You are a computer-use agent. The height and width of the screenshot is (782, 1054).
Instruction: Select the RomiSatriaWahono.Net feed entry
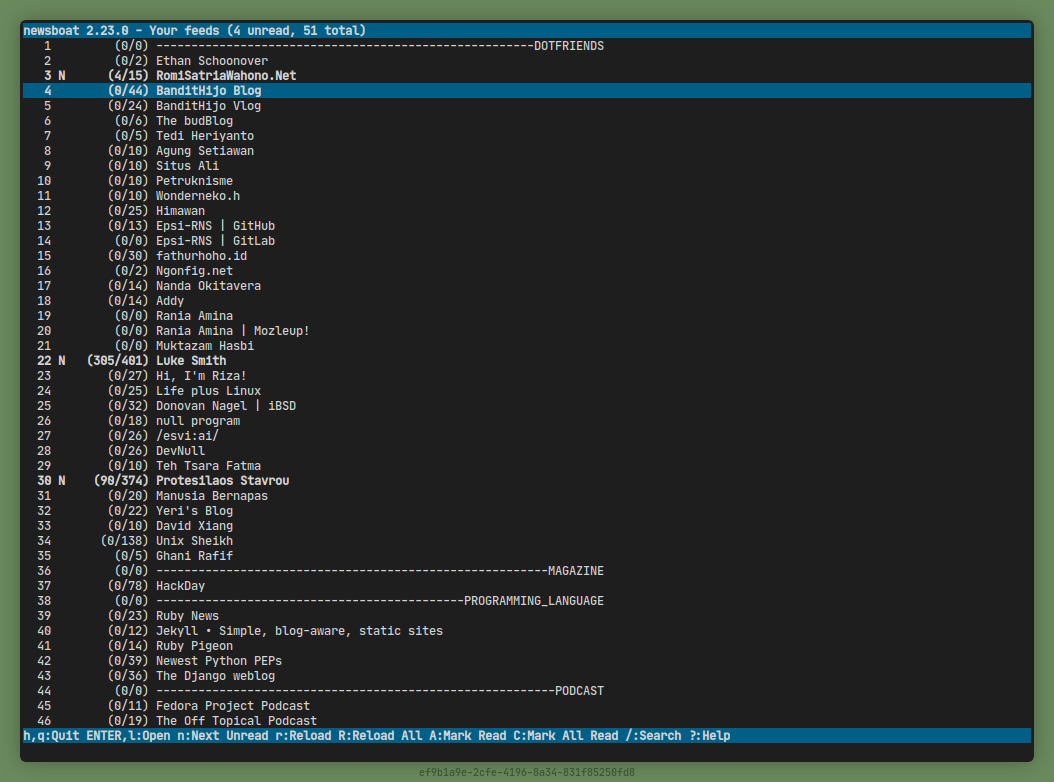click(x=225, y=76)
